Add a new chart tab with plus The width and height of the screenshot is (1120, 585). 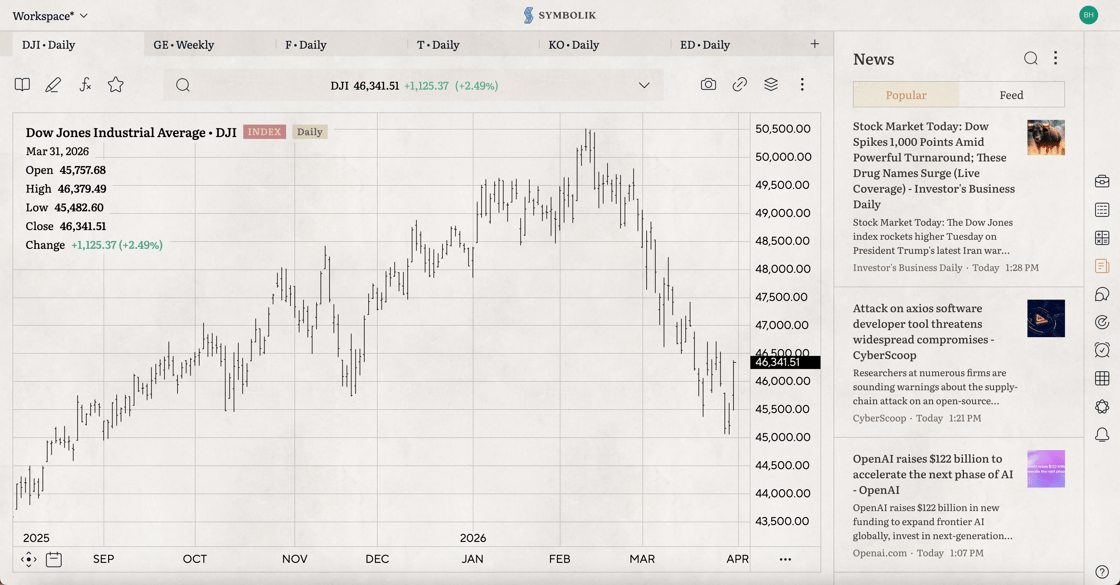coord(814,44)
